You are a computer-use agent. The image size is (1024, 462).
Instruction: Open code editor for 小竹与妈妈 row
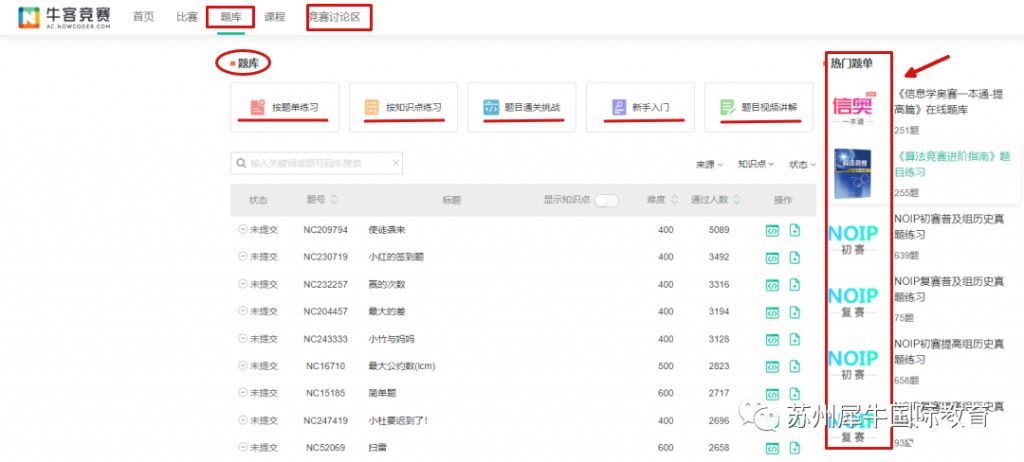772,339
